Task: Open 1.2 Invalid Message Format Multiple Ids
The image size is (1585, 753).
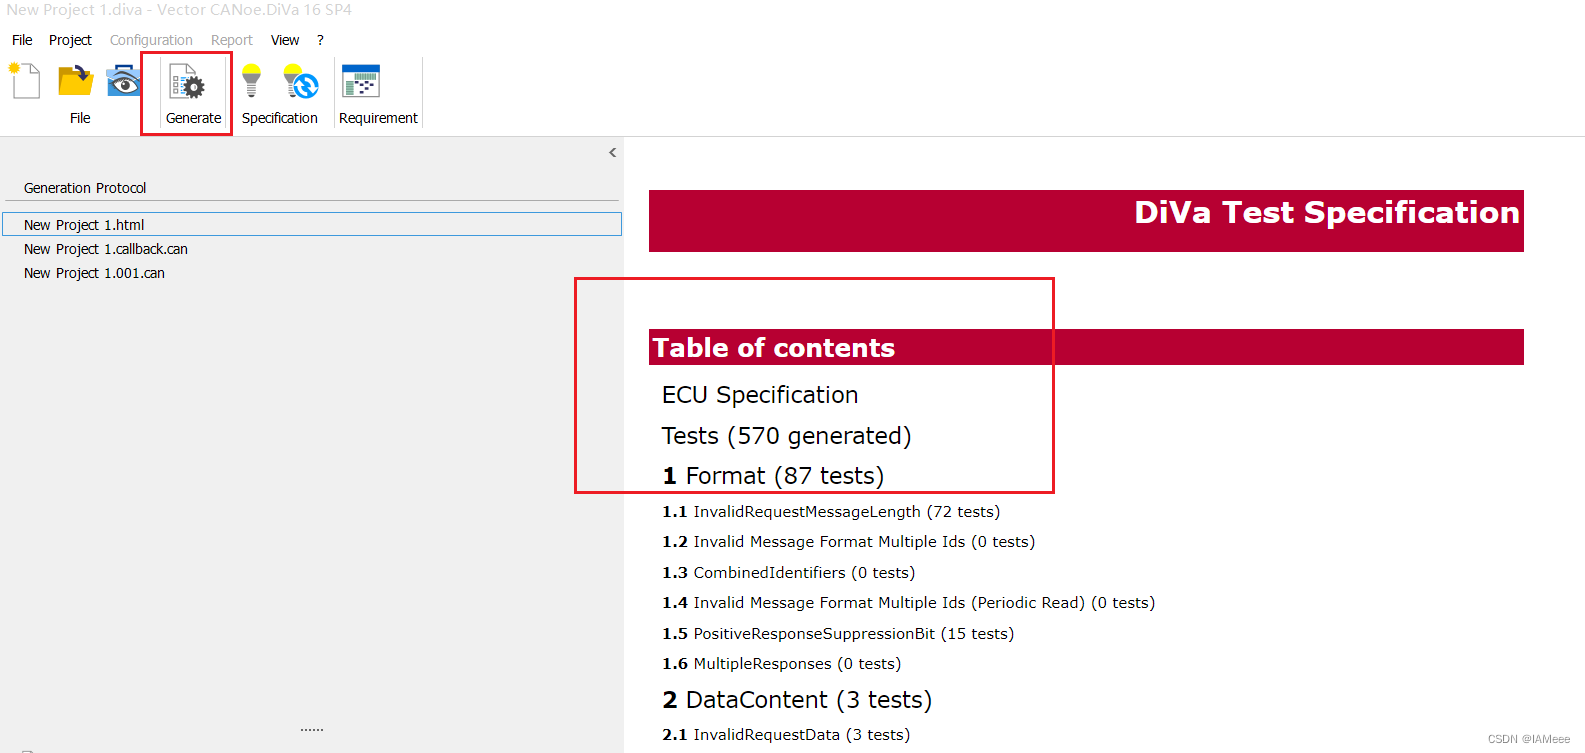Action: [x=848, y=542]
